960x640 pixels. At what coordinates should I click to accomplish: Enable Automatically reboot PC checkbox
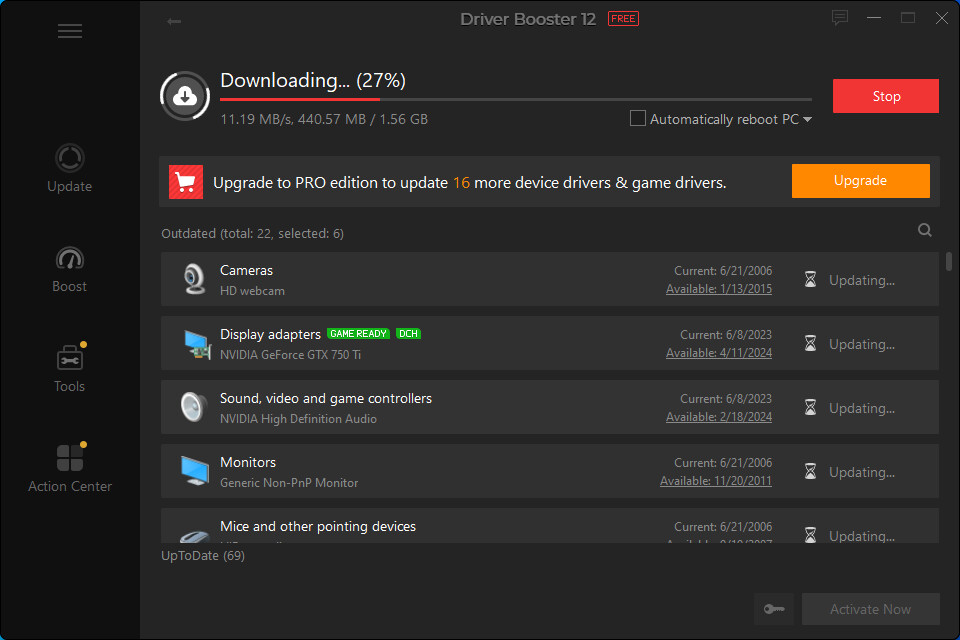(x=637, y=118)
